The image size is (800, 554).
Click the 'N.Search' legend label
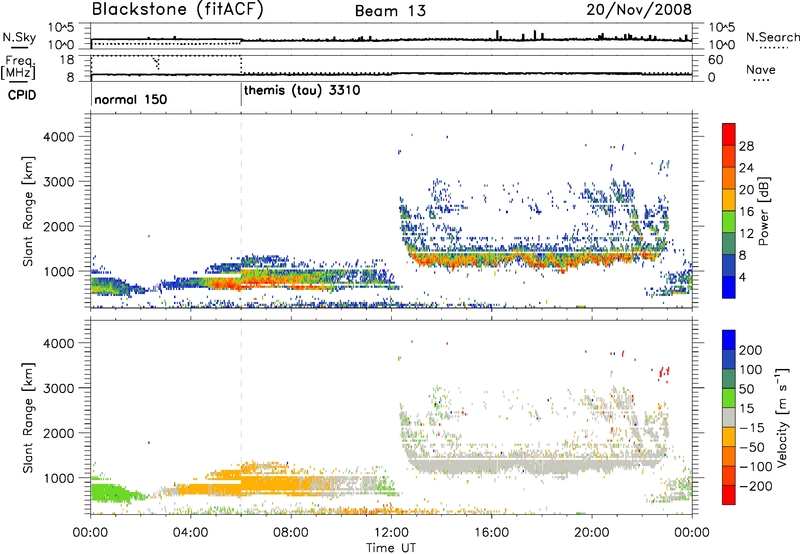772,37
